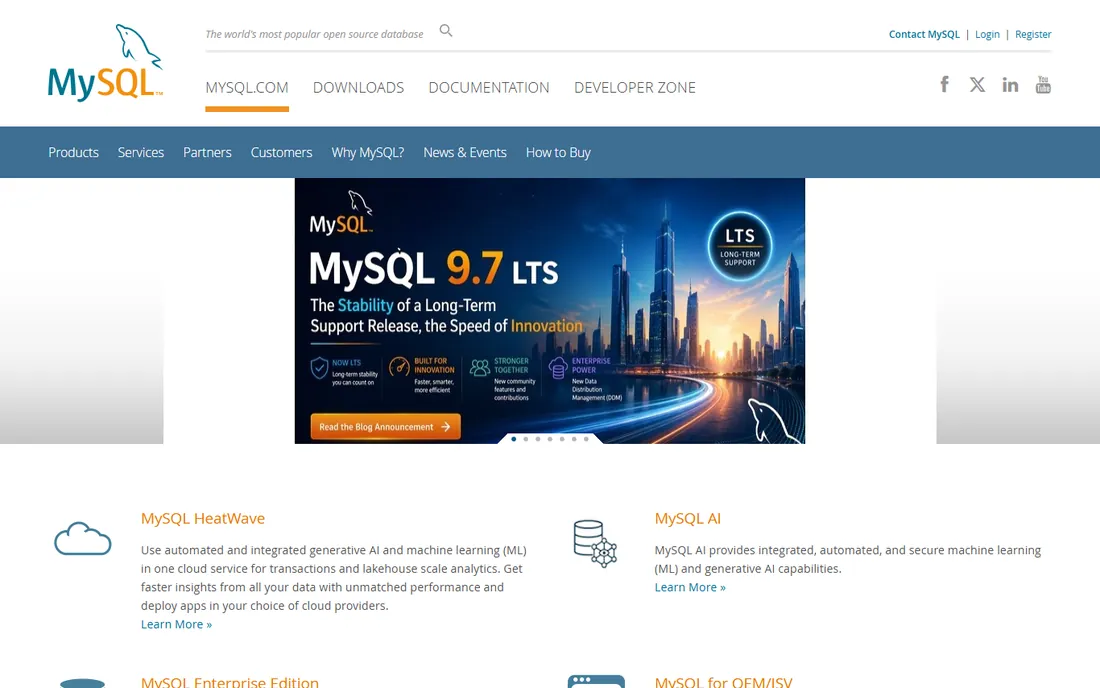
Task: Select the second carousel dot indicator
Action: pyautogui.click(x=525, y=439)
